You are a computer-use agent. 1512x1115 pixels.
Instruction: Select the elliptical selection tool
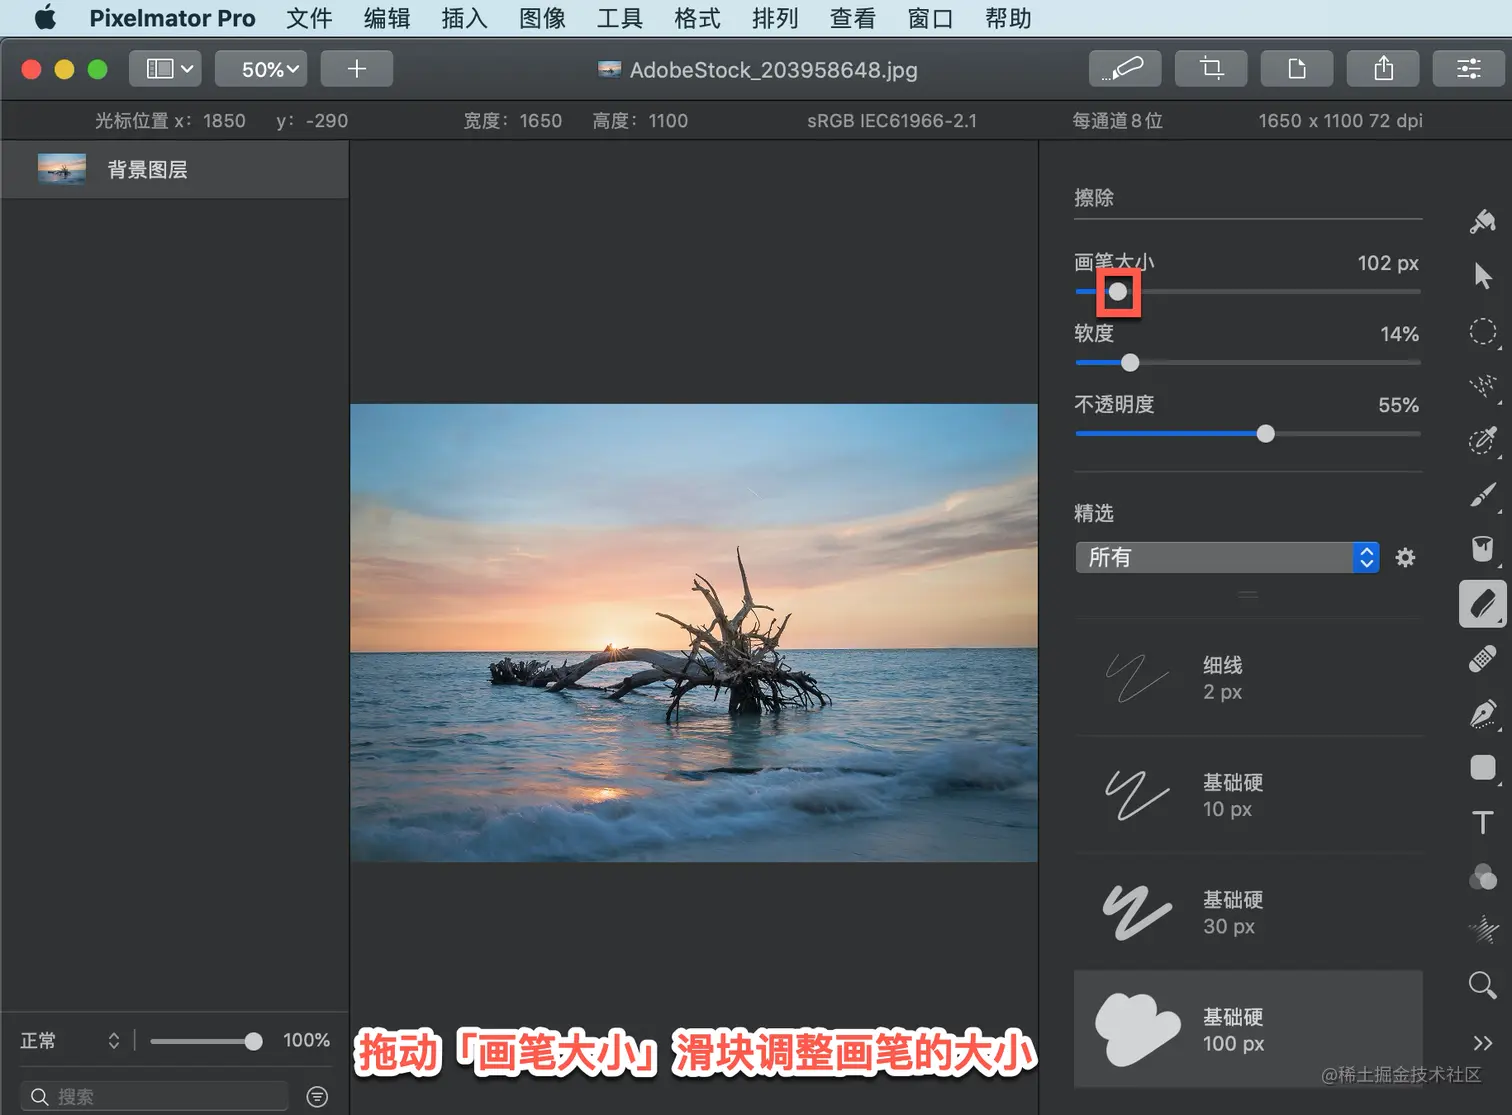tap(1482, 332)
